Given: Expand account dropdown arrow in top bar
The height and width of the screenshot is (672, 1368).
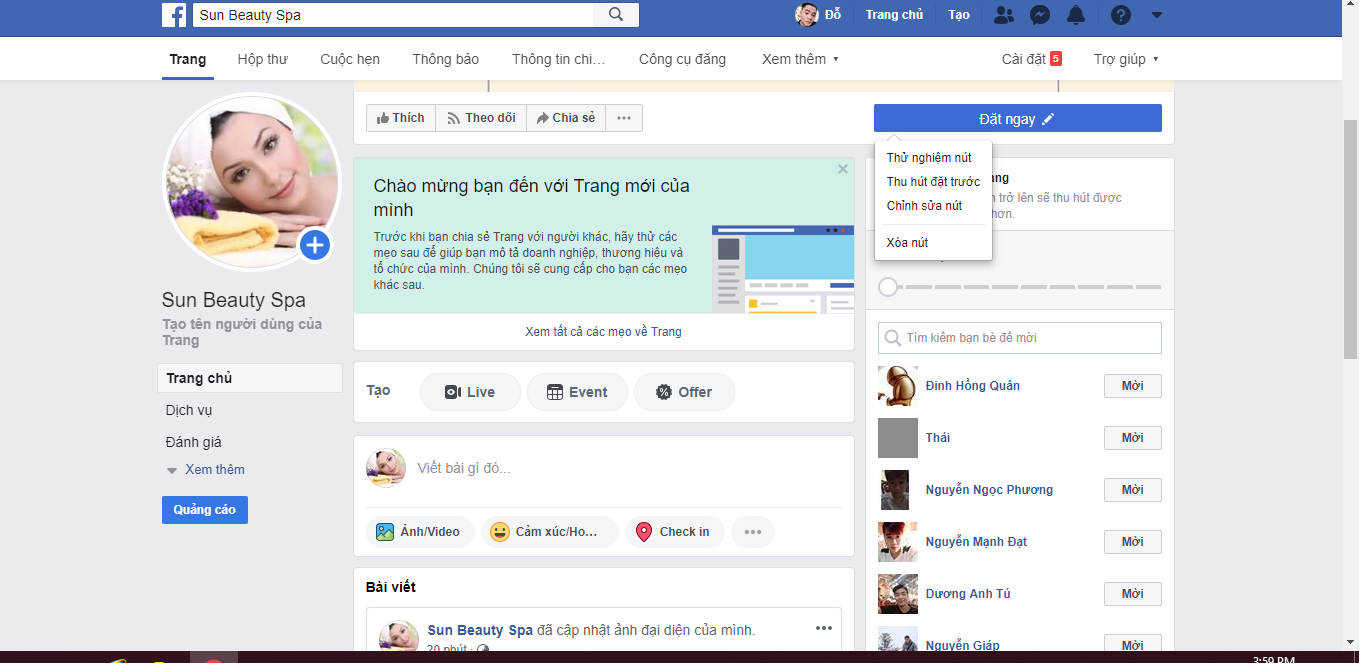Looking at the screenshot, I should point(1157,15).
